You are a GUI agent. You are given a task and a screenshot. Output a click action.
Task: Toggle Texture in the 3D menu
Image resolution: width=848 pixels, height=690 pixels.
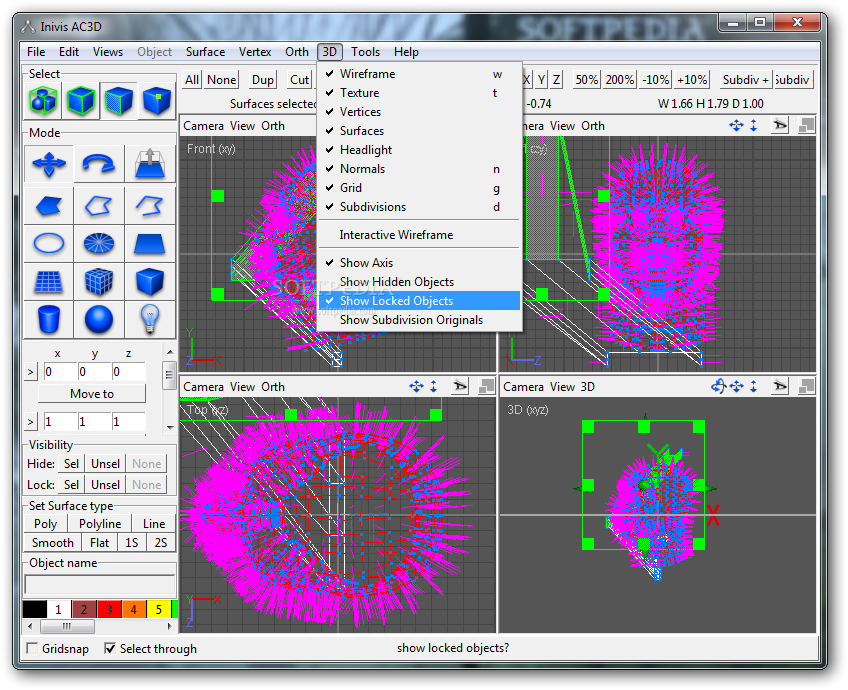pyautogui.click(x=420, y=93)
